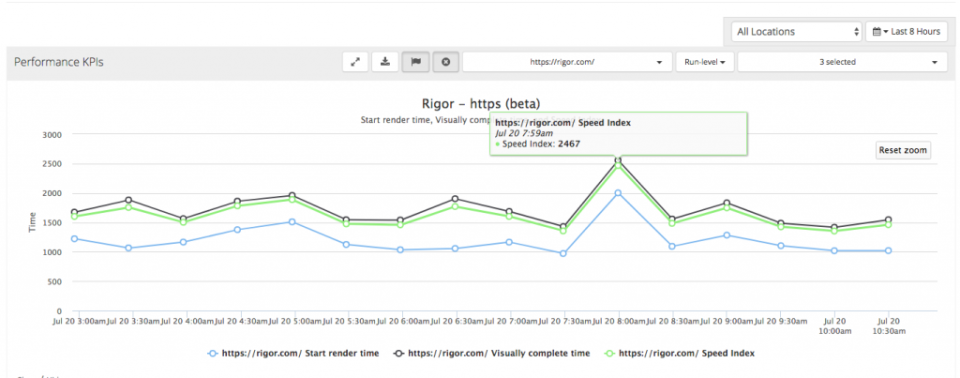Click the Reset zoom button
The width and height of the screenshot is (960, 378).
point(903,150)
